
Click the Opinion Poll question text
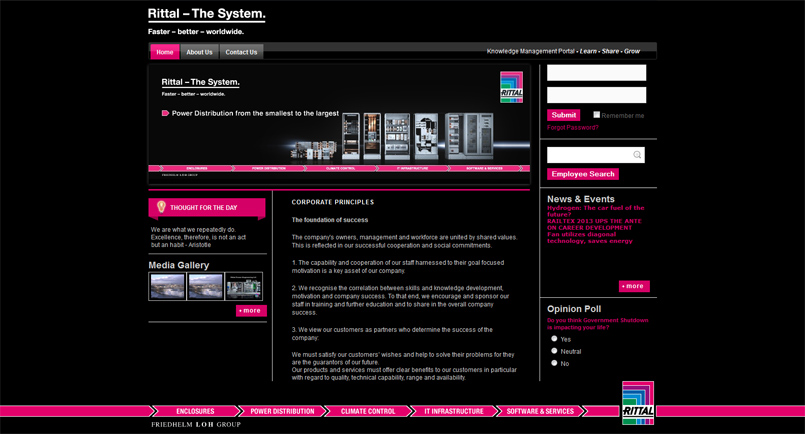point(598,324)
